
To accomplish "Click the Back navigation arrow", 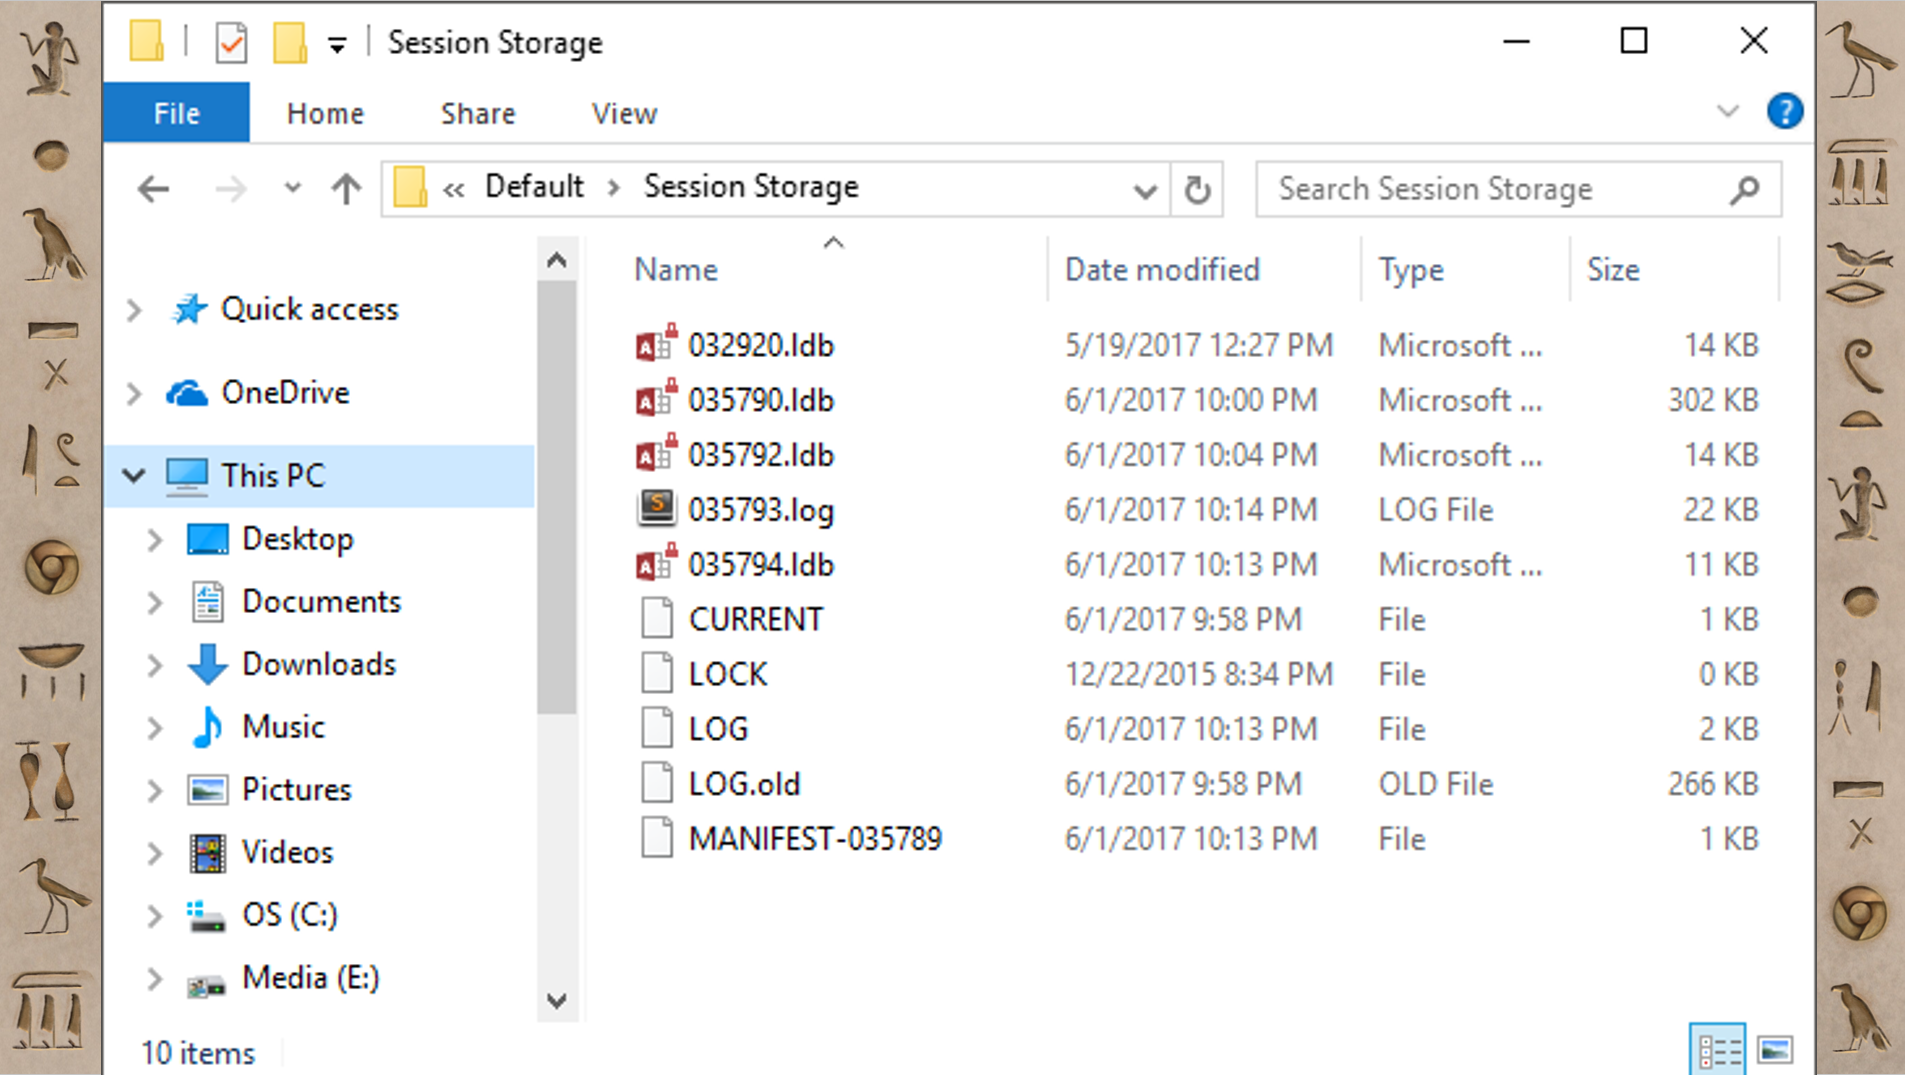I will (x=153, y=188).
